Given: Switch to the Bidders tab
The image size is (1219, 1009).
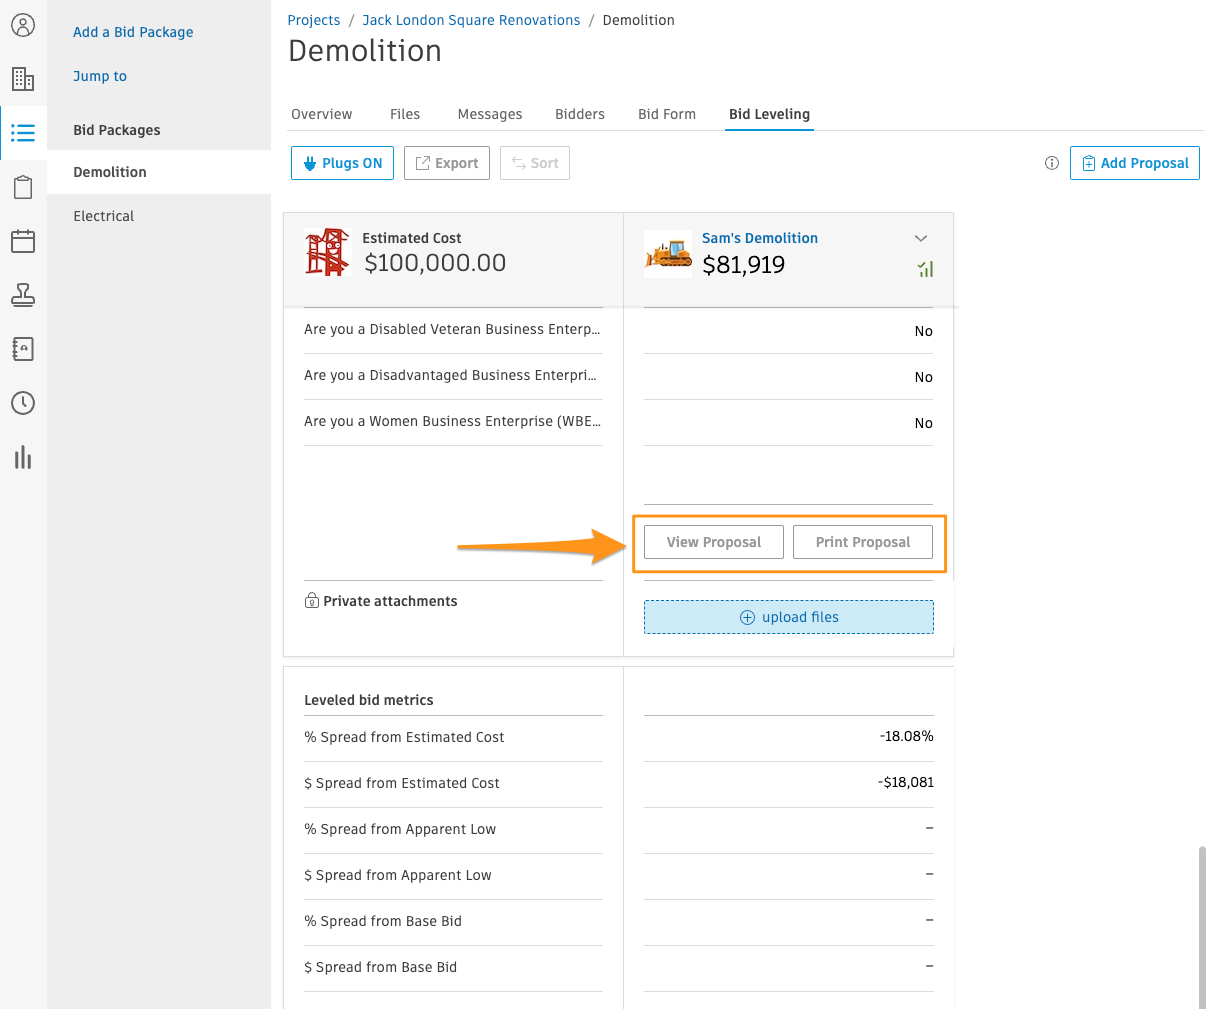Looking at the screenshot, I should click(579, 114).
